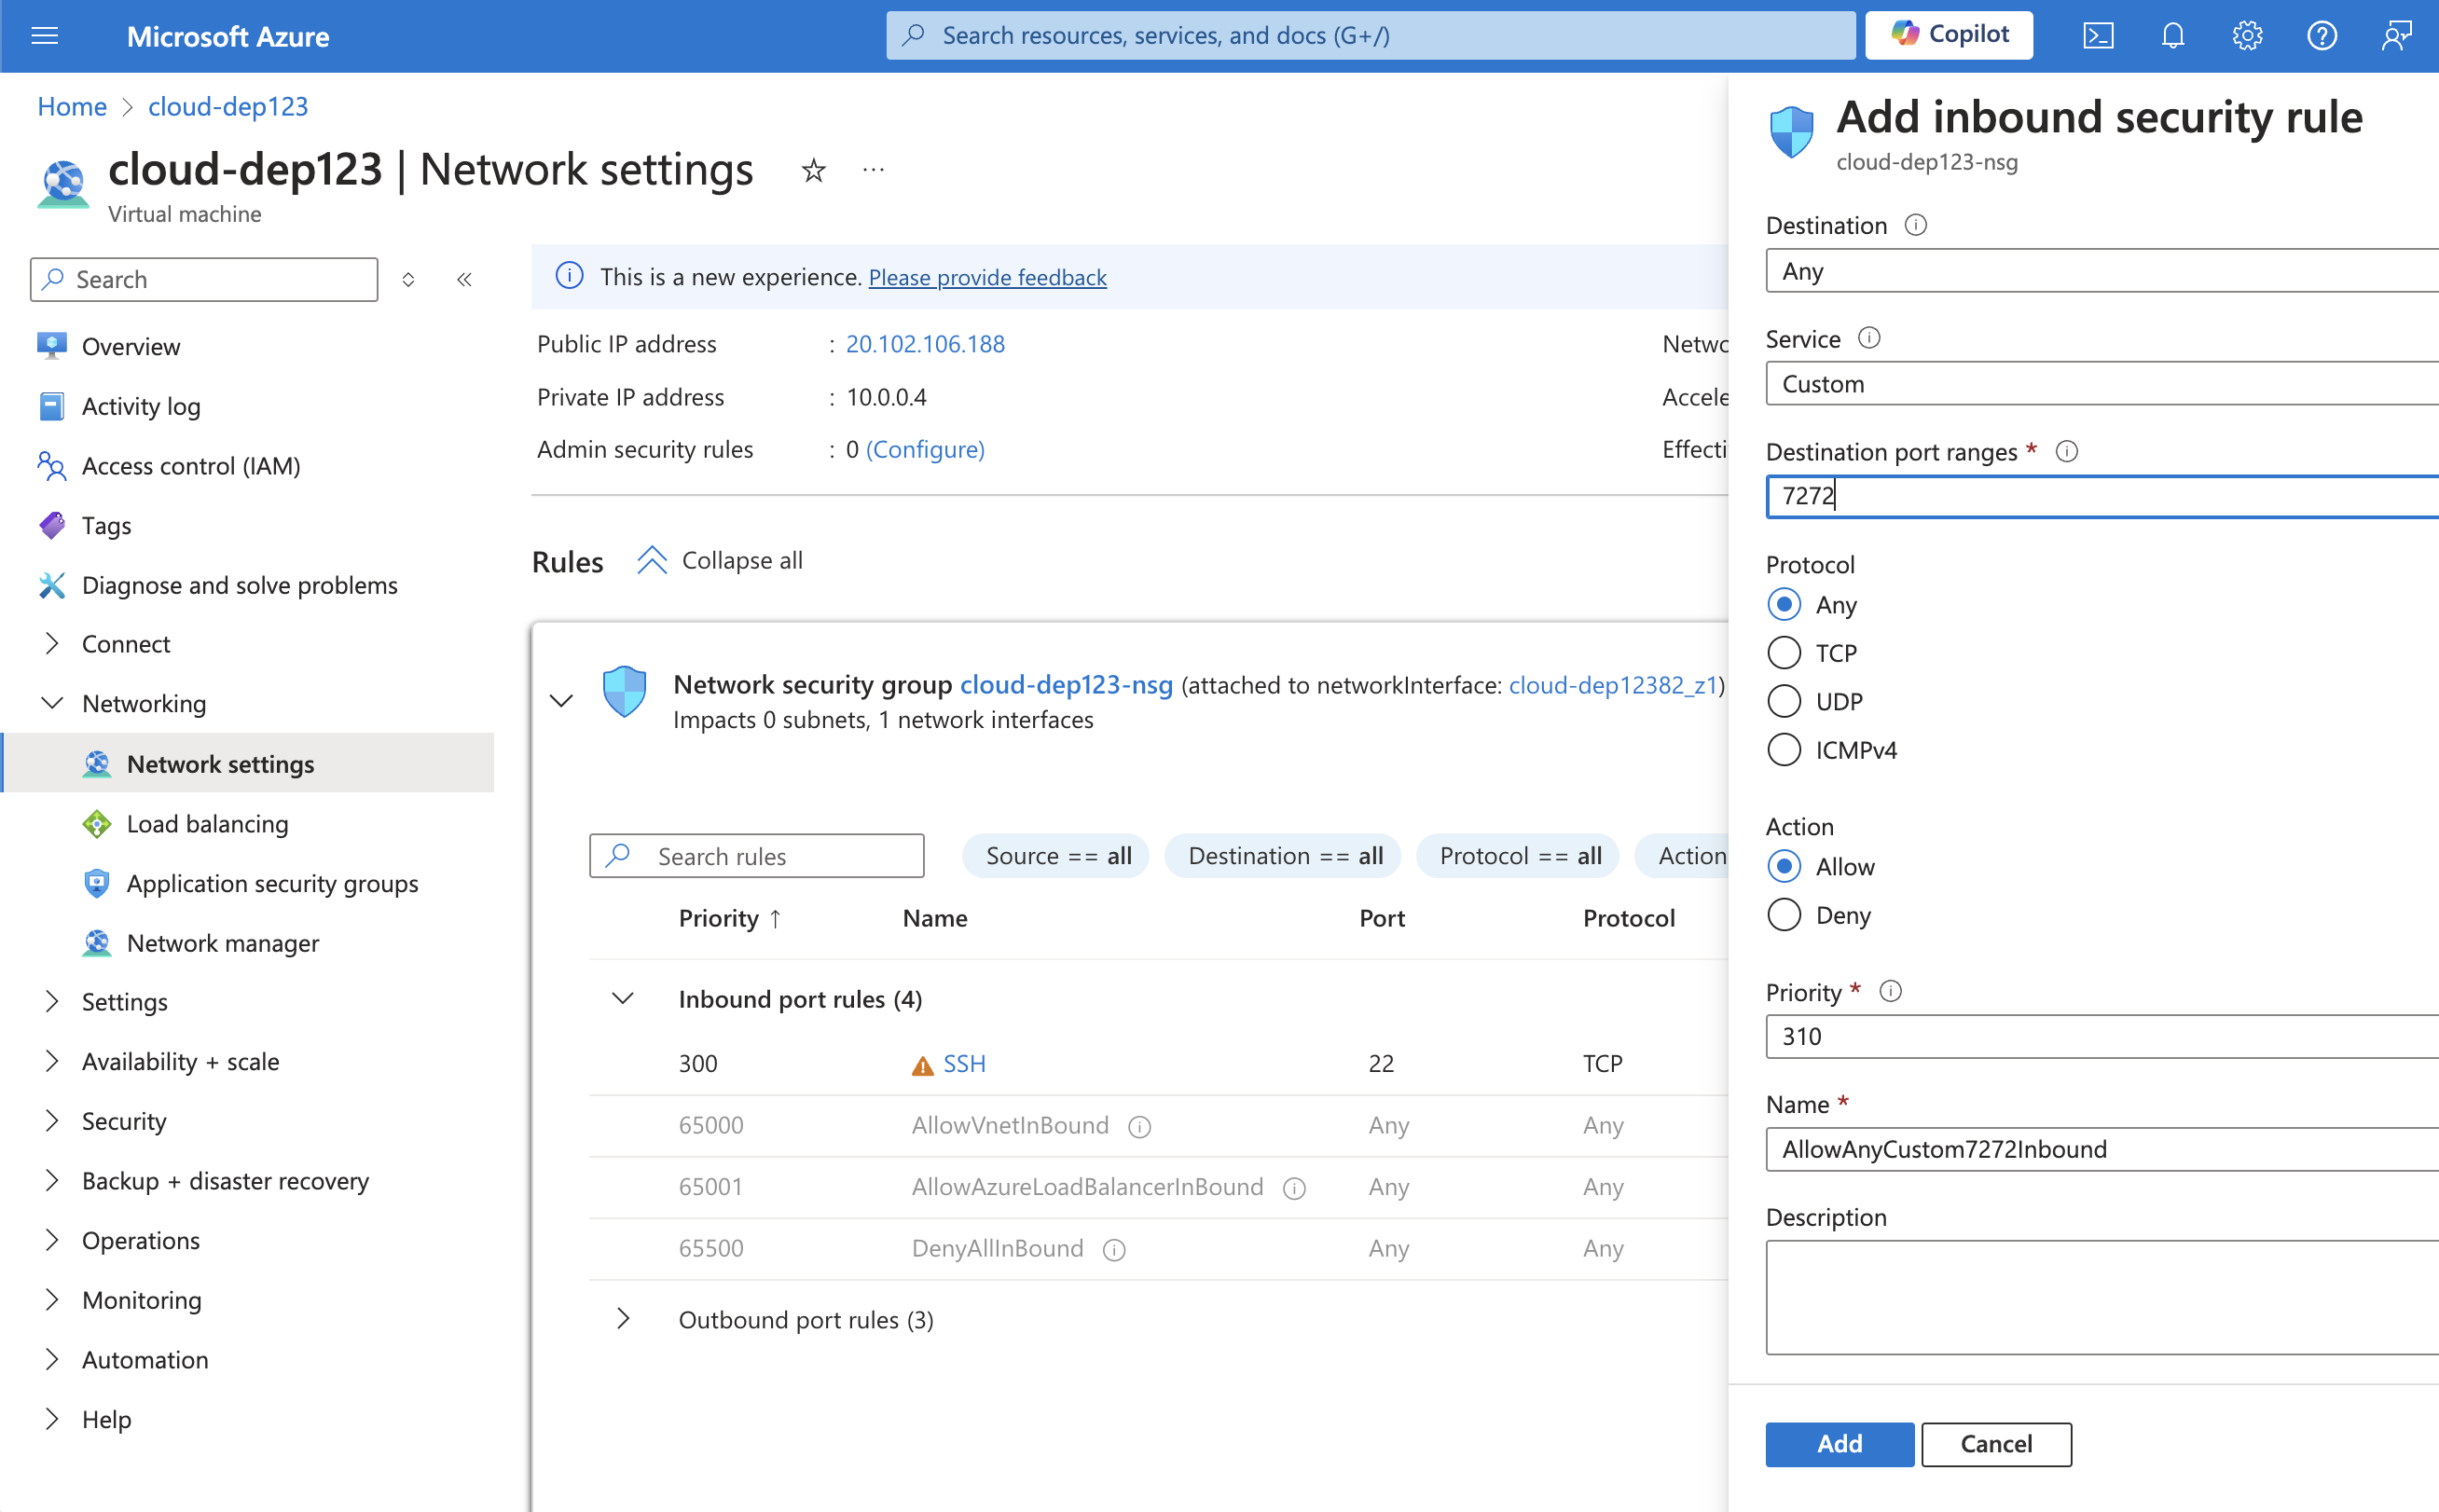Open the Service dropdown

coord(2102,384)
